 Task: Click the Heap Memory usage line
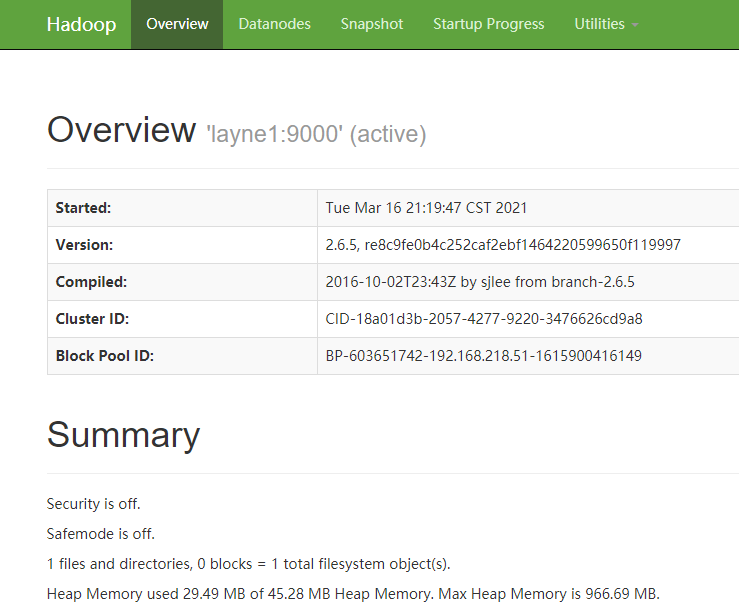click(353, 593)
